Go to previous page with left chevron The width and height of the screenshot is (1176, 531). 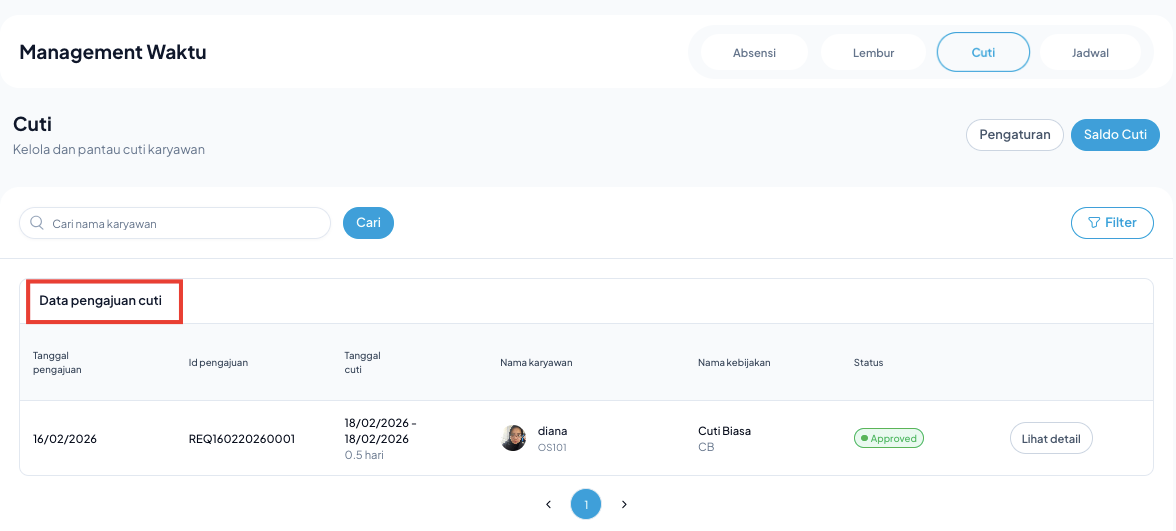(548, 505)
